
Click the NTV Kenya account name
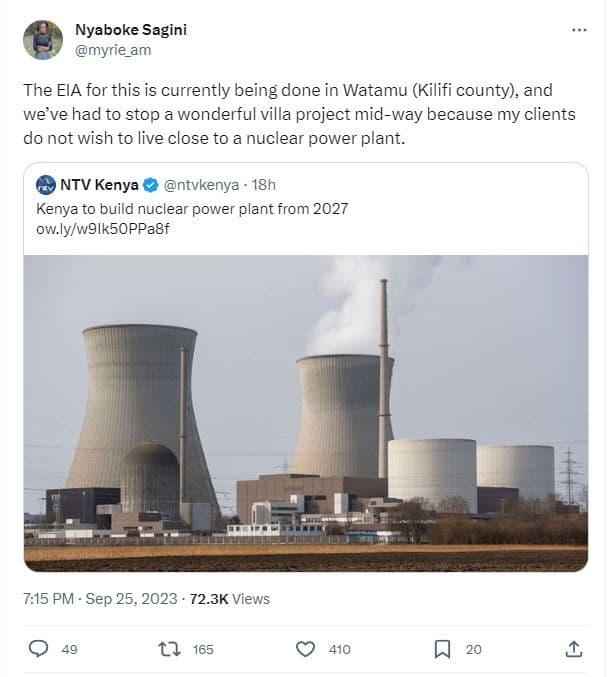[x=99, y=185]
